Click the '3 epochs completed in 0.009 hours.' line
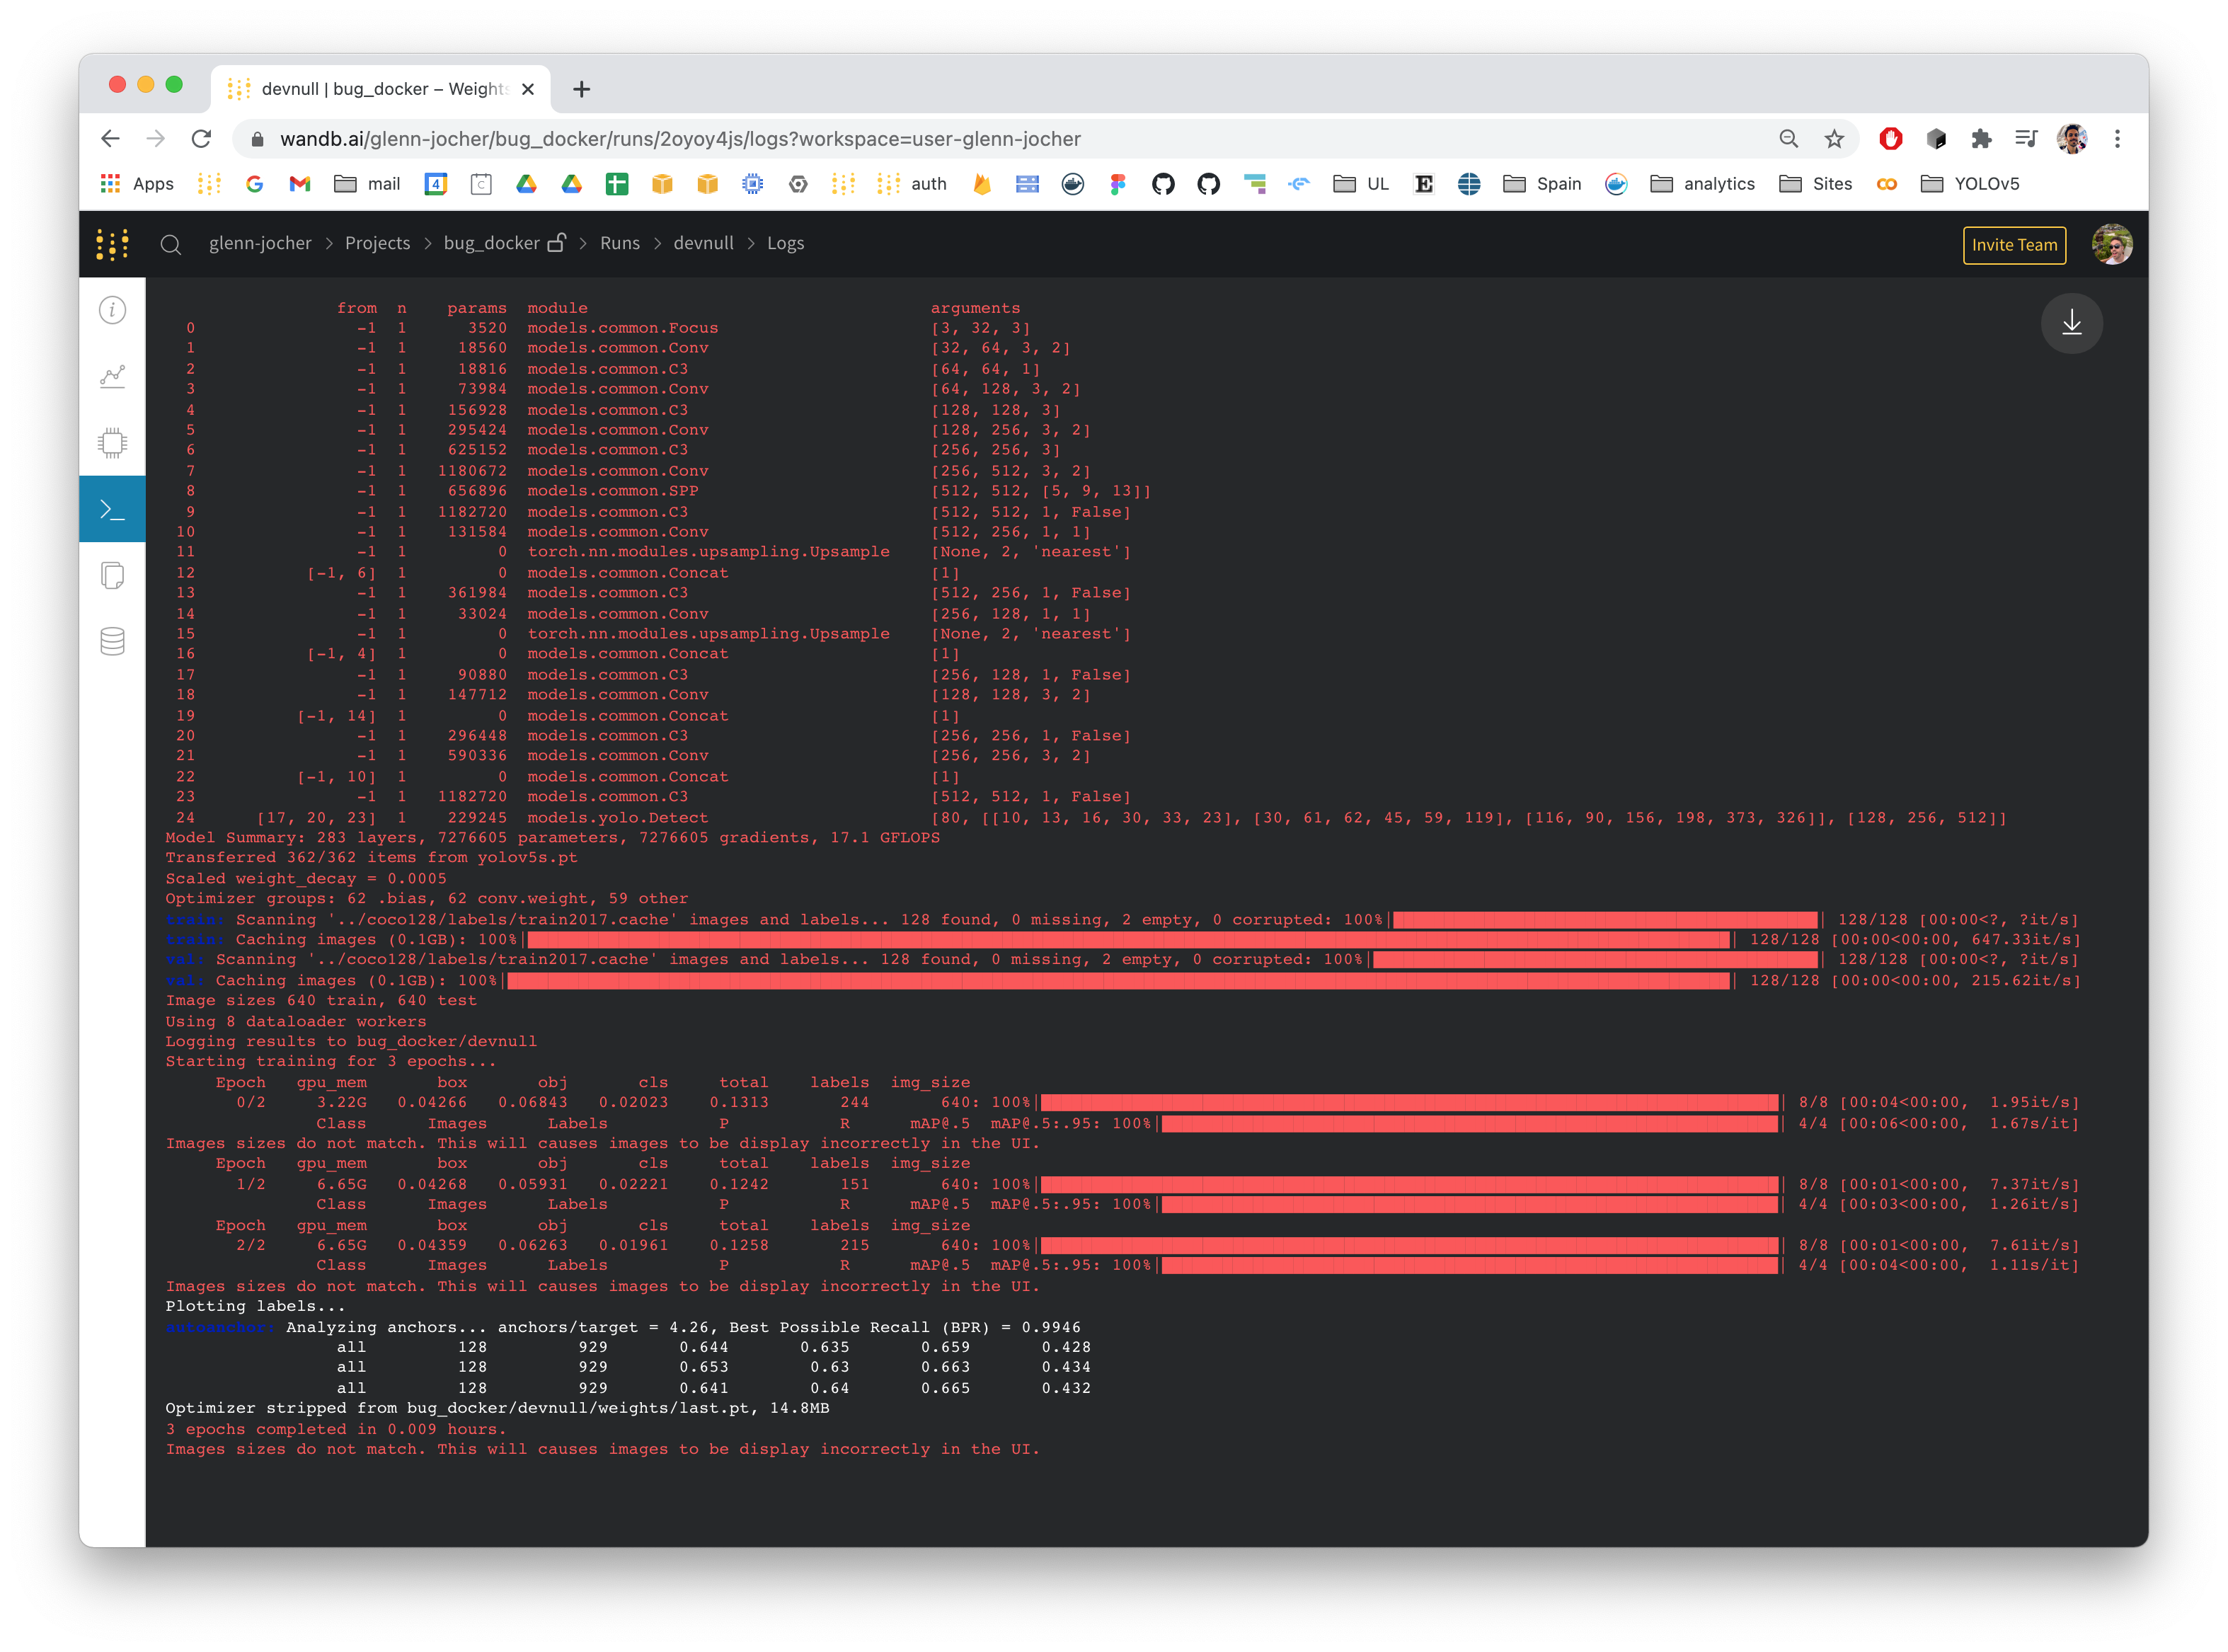The image size is (2228, 1652). (x=336, y=1428)
